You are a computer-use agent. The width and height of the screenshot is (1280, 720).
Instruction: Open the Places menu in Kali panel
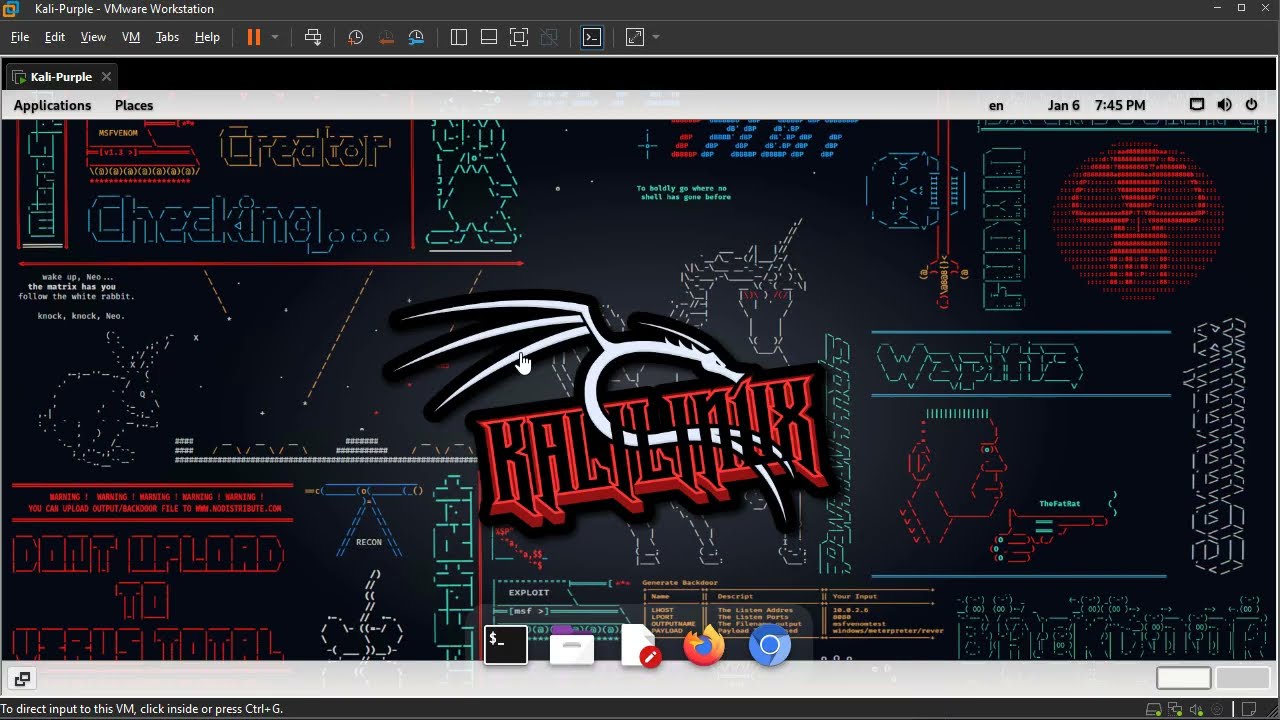click(134, 105)
